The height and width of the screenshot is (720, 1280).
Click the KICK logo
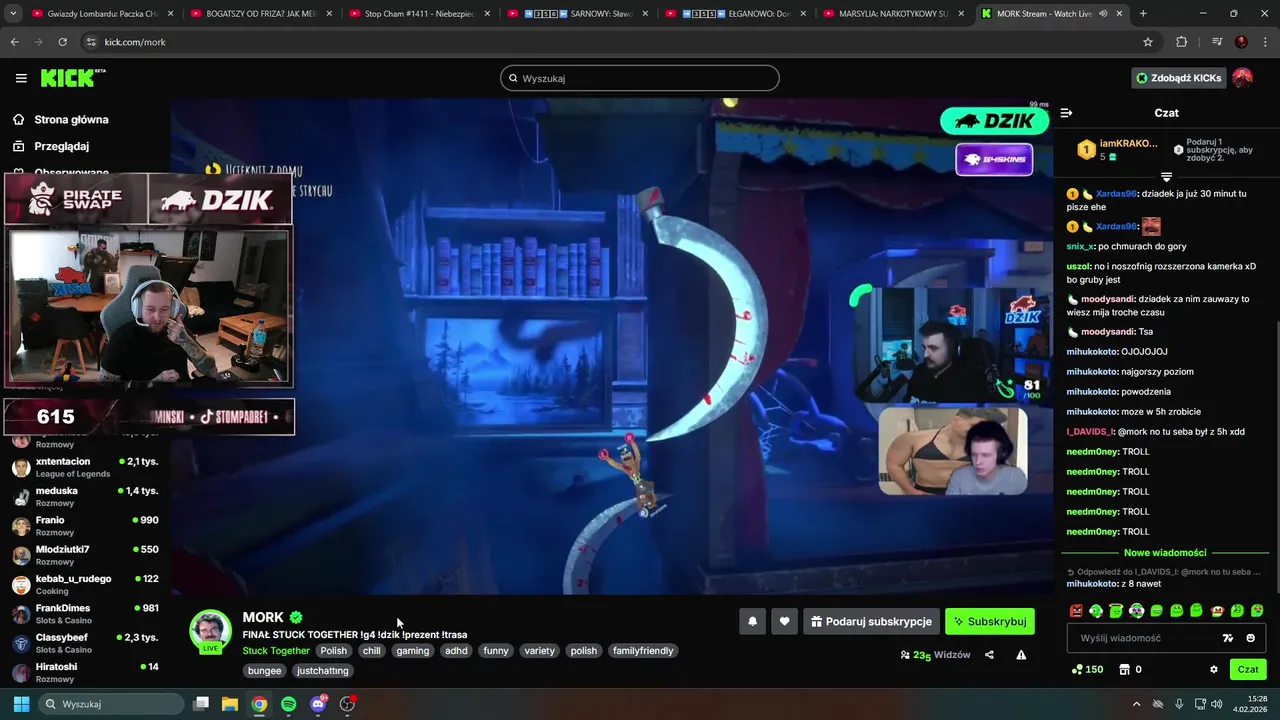tap(72, 78)
